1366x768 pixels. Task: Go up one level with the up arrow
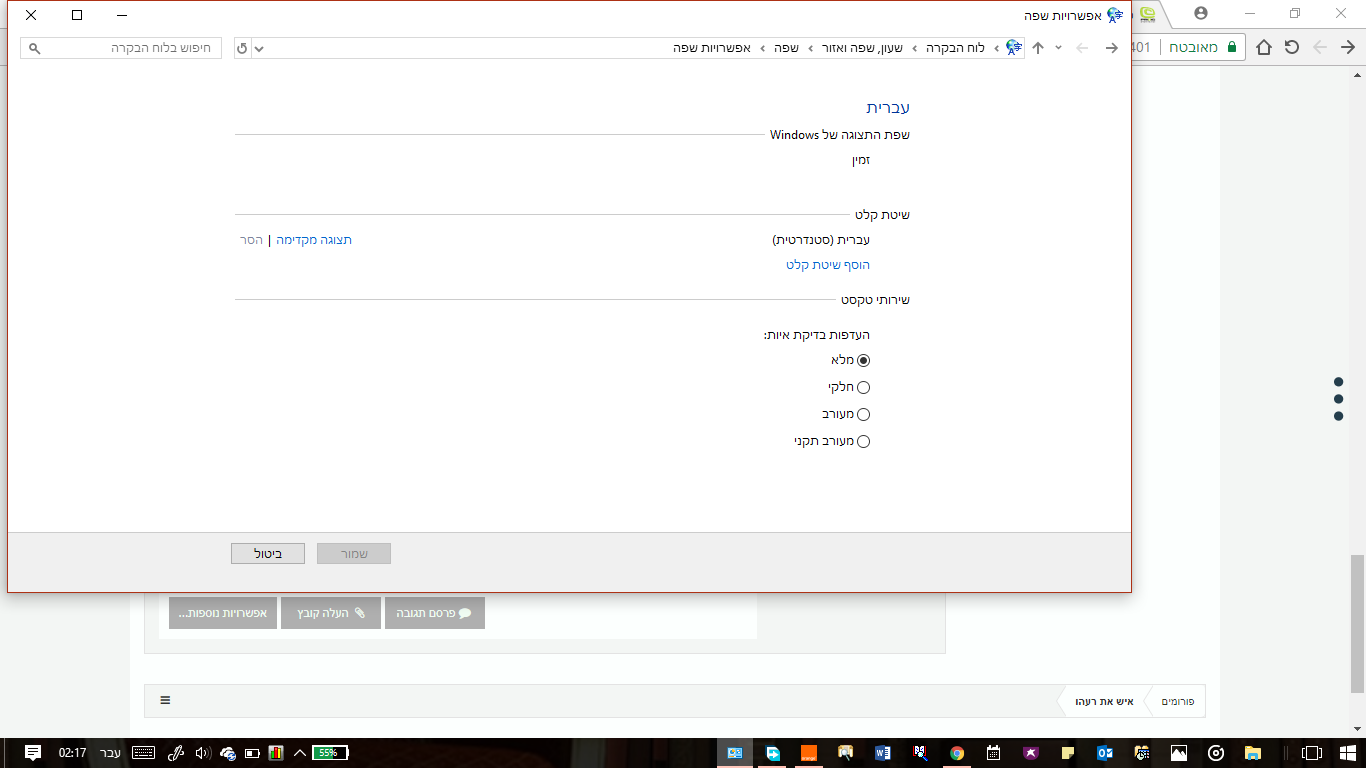click(x=1038, y=48)
